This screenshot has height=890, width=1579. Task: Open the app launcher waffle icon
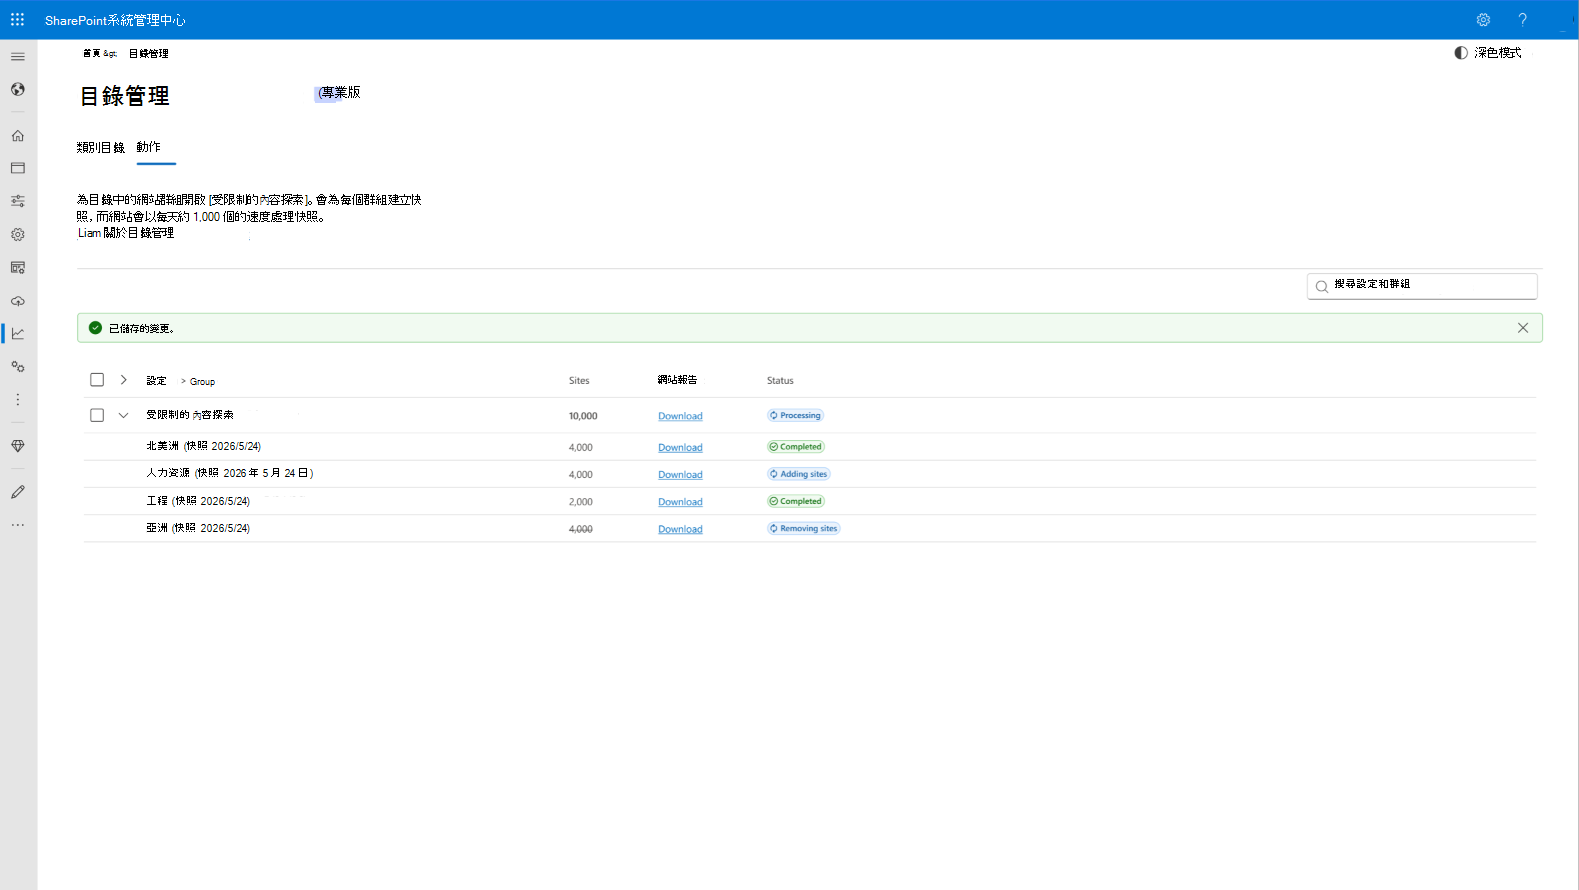pos(18,20)
